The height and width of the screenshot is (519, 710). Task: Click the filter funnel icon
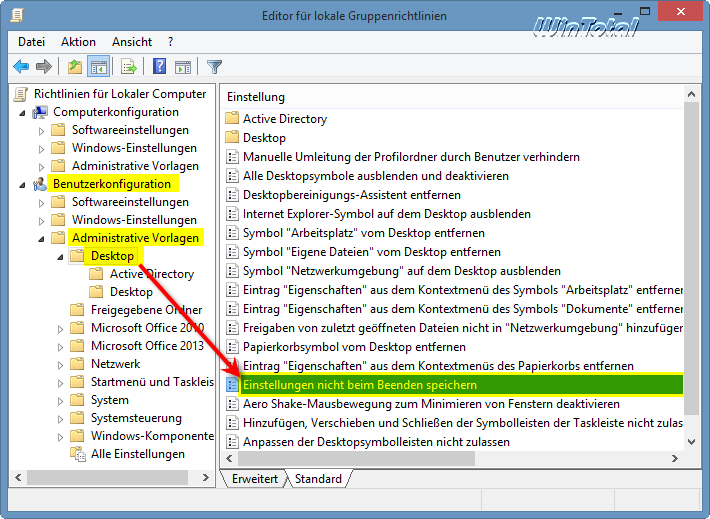tap(214, 67)
